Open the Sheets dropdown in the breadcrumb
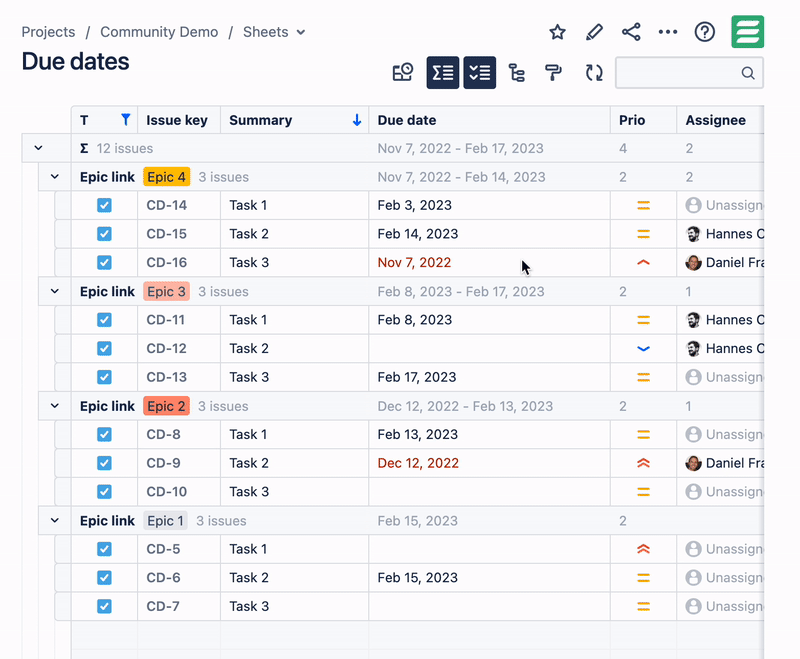The image size is (800, 659). coord(273,31)
